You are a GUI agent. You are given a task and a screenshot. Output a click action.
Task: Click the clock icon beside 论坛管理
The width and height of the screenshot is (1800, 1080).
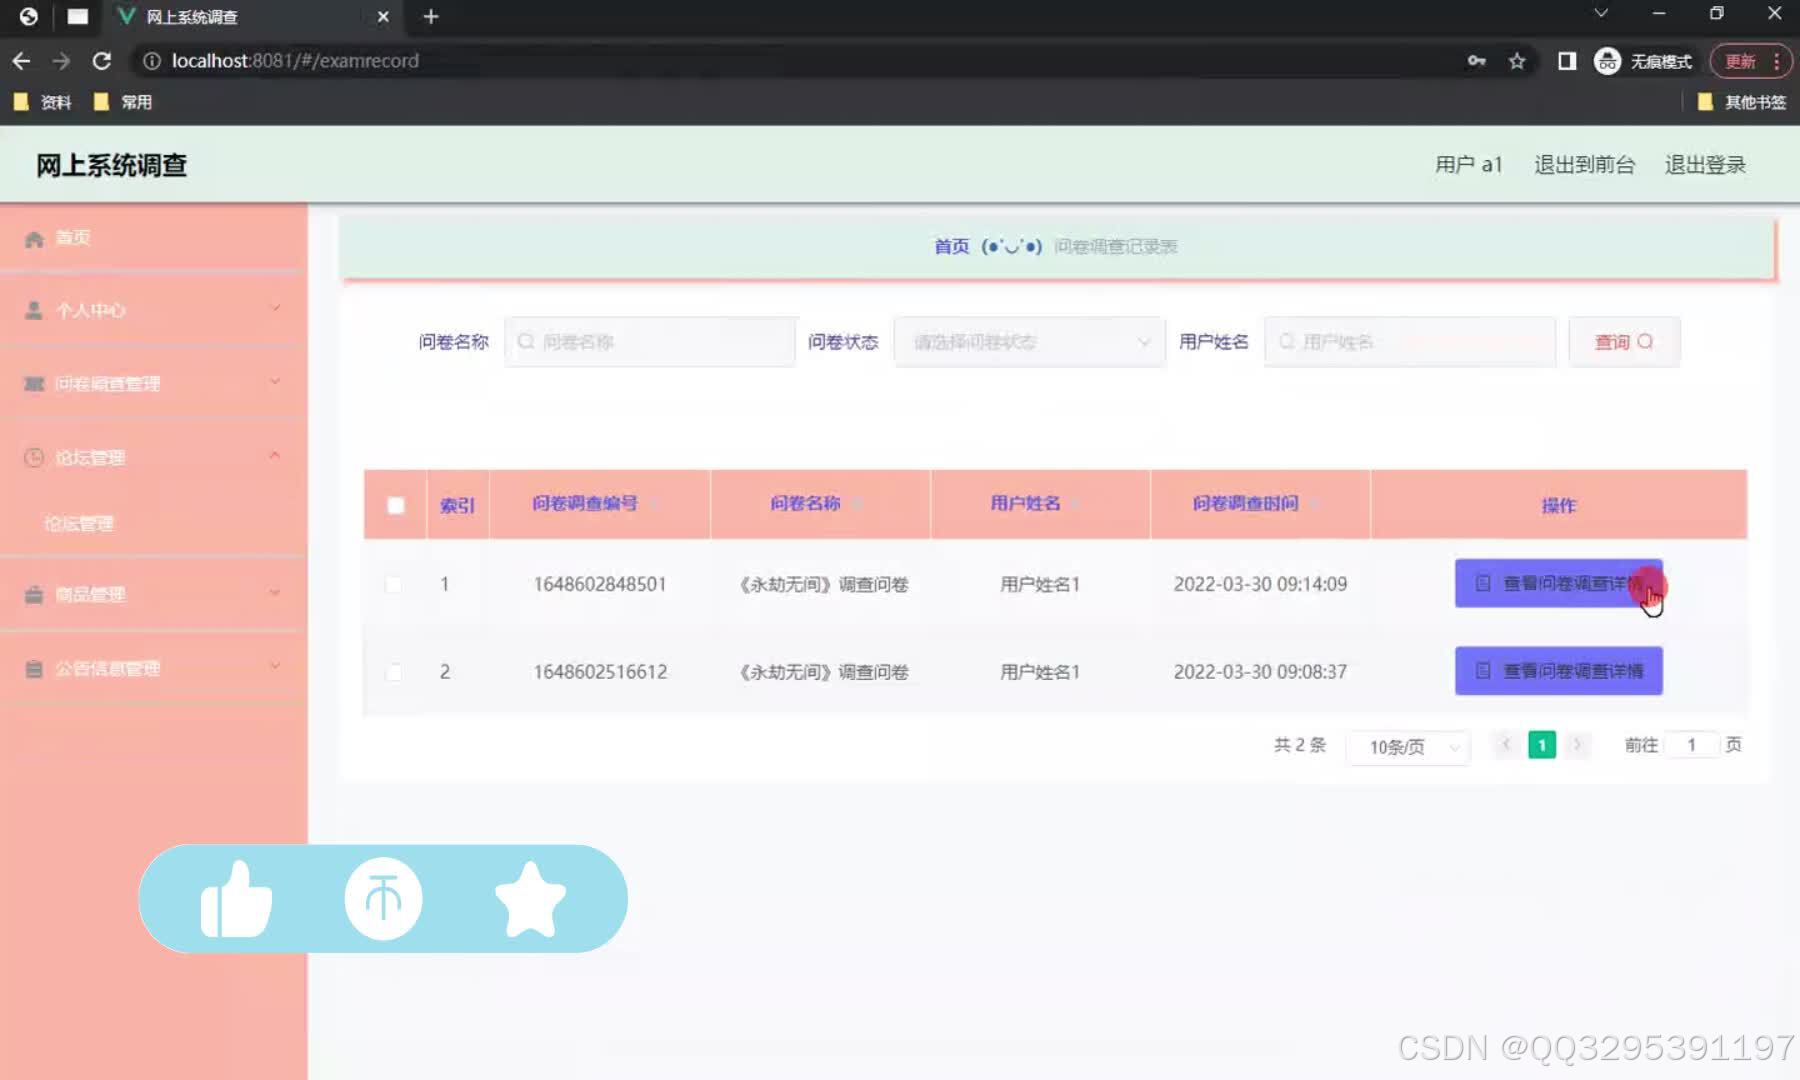[34, 457]
